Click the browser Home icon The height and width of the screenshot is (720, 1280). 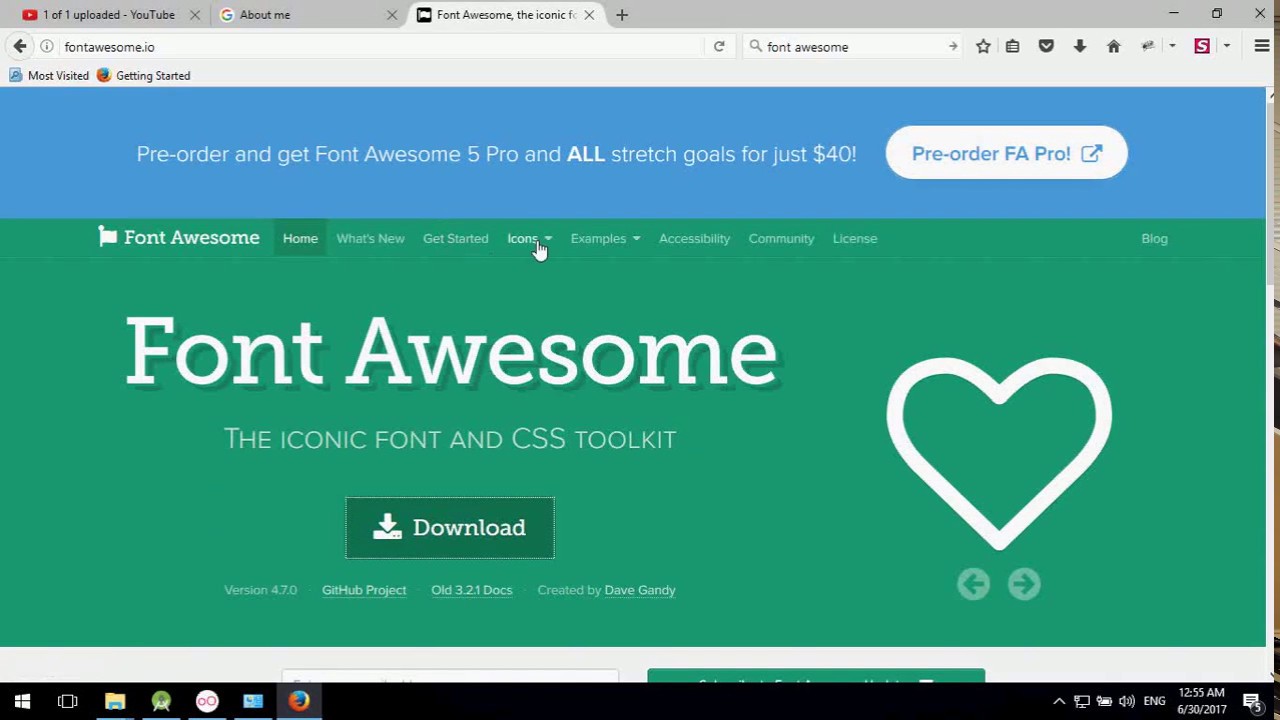1113,46
